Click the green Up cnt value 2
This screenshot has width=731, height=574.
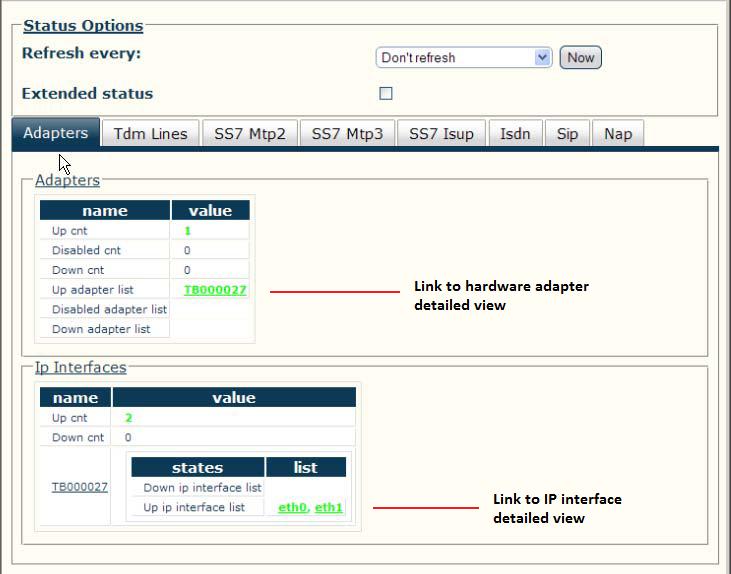click(x=129, y=418)
